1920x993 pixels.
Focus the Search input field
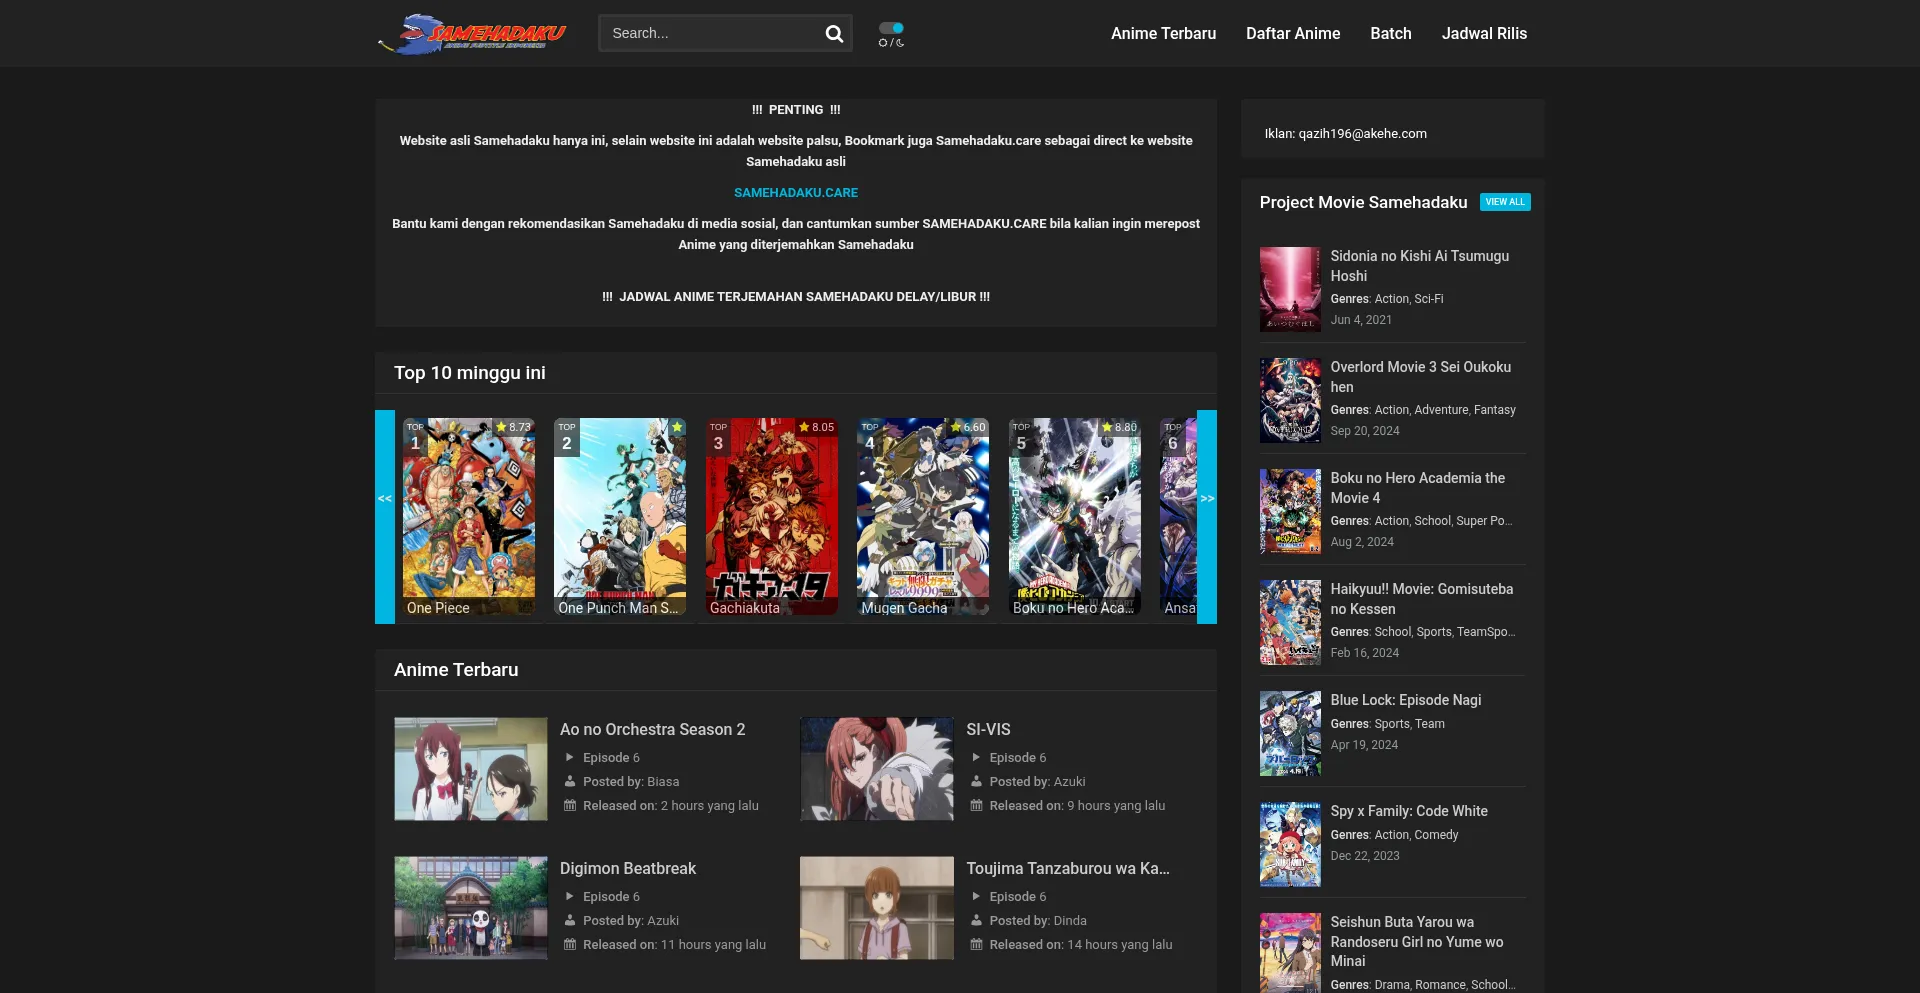coord(710,34)
